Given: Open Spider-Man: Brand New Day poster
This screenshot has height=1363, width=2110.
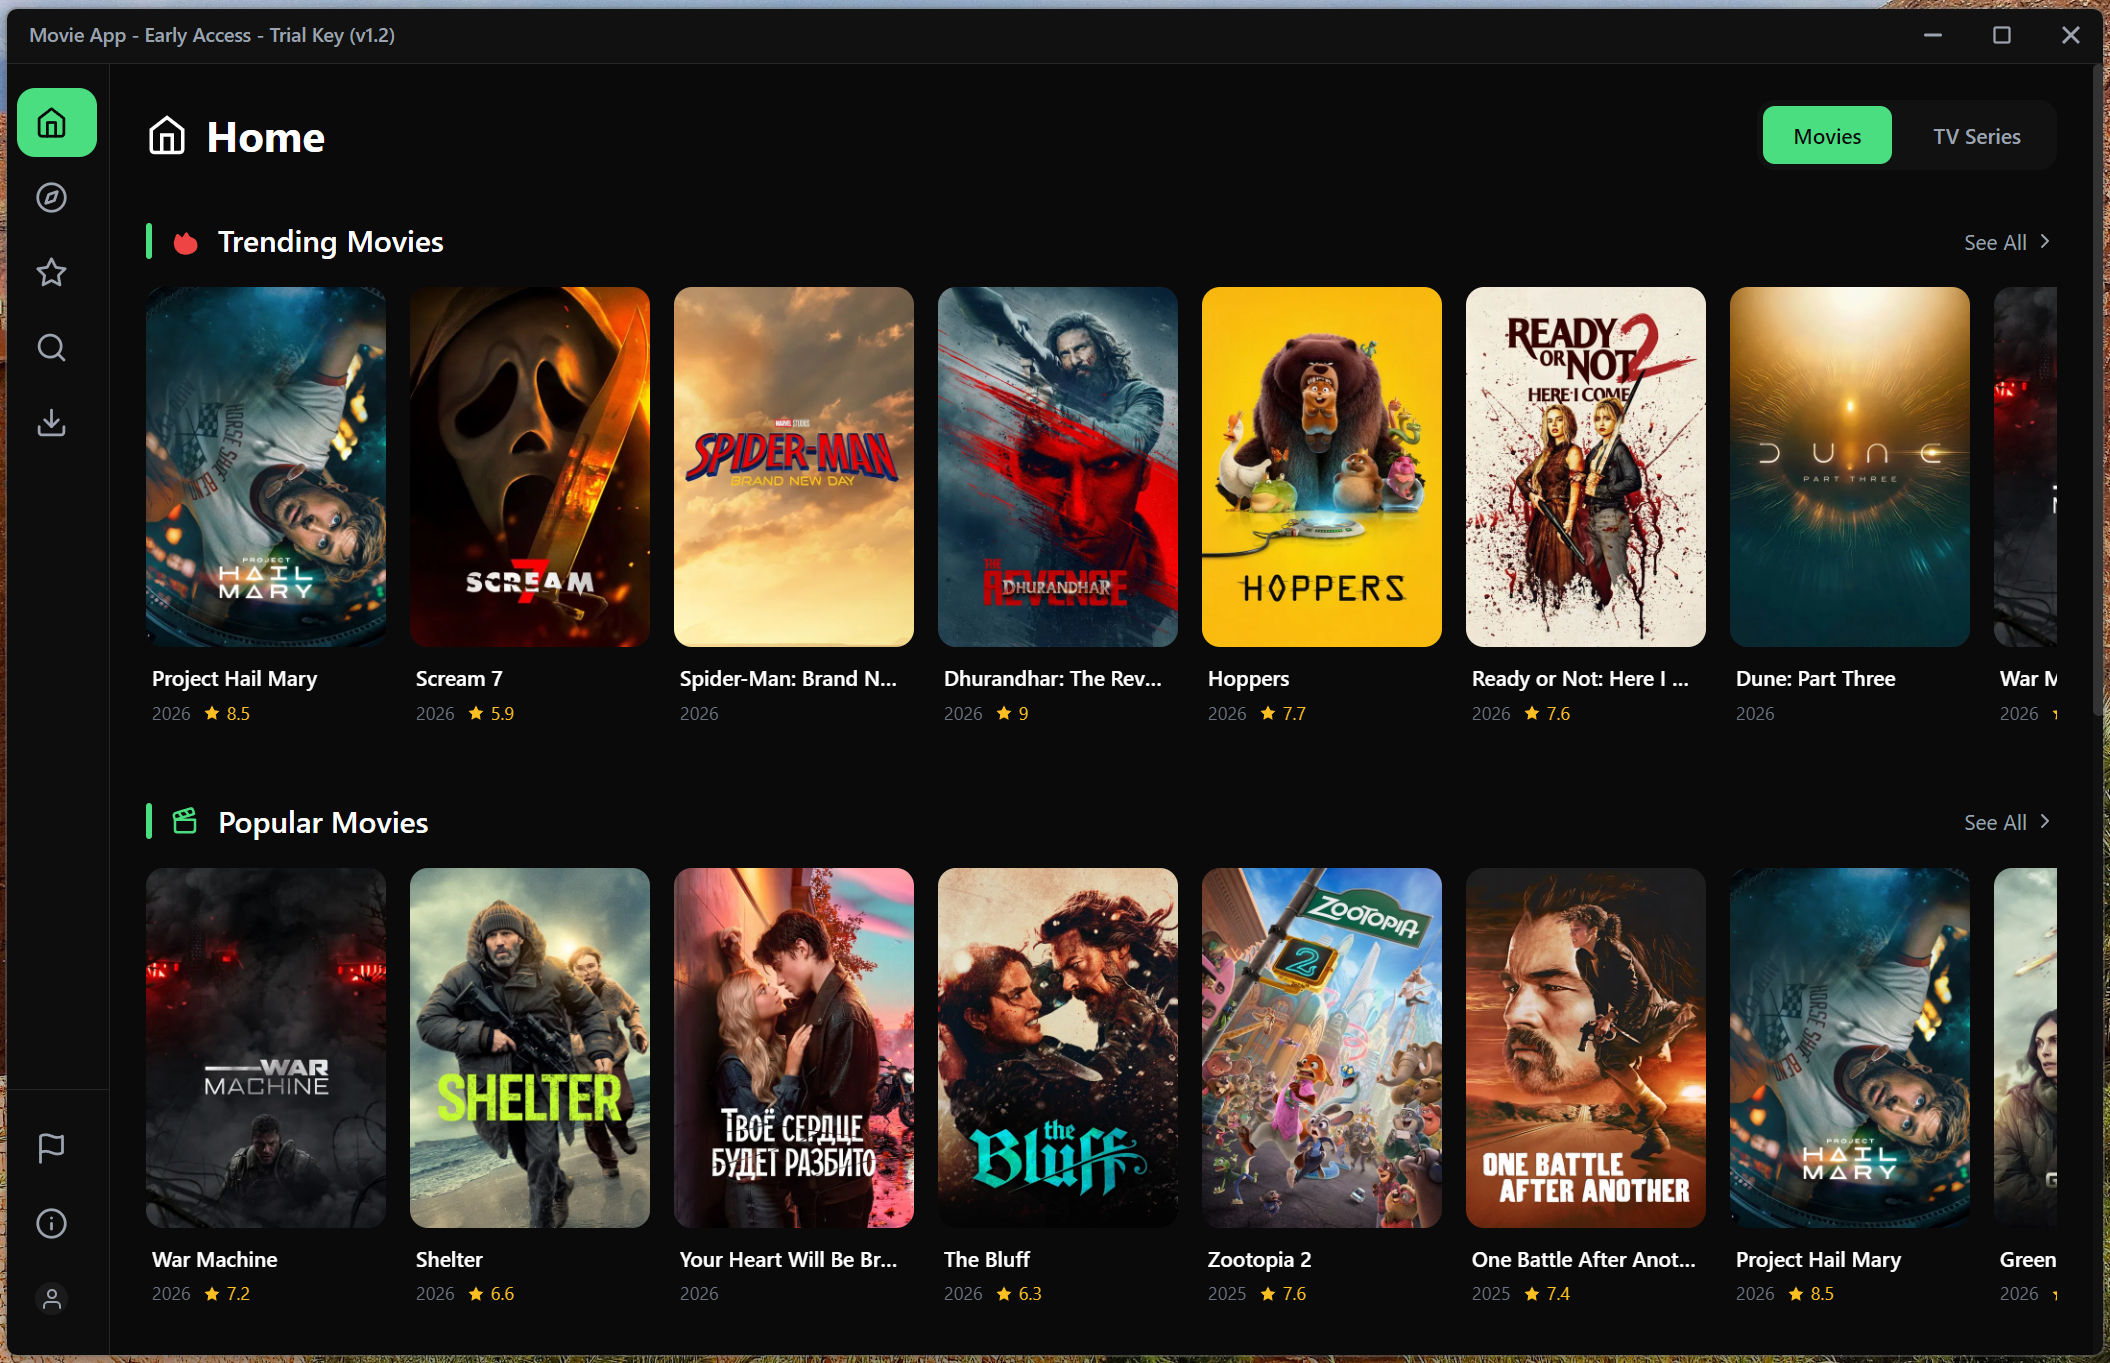Looking at the screenshot, I should pos(794,467).
